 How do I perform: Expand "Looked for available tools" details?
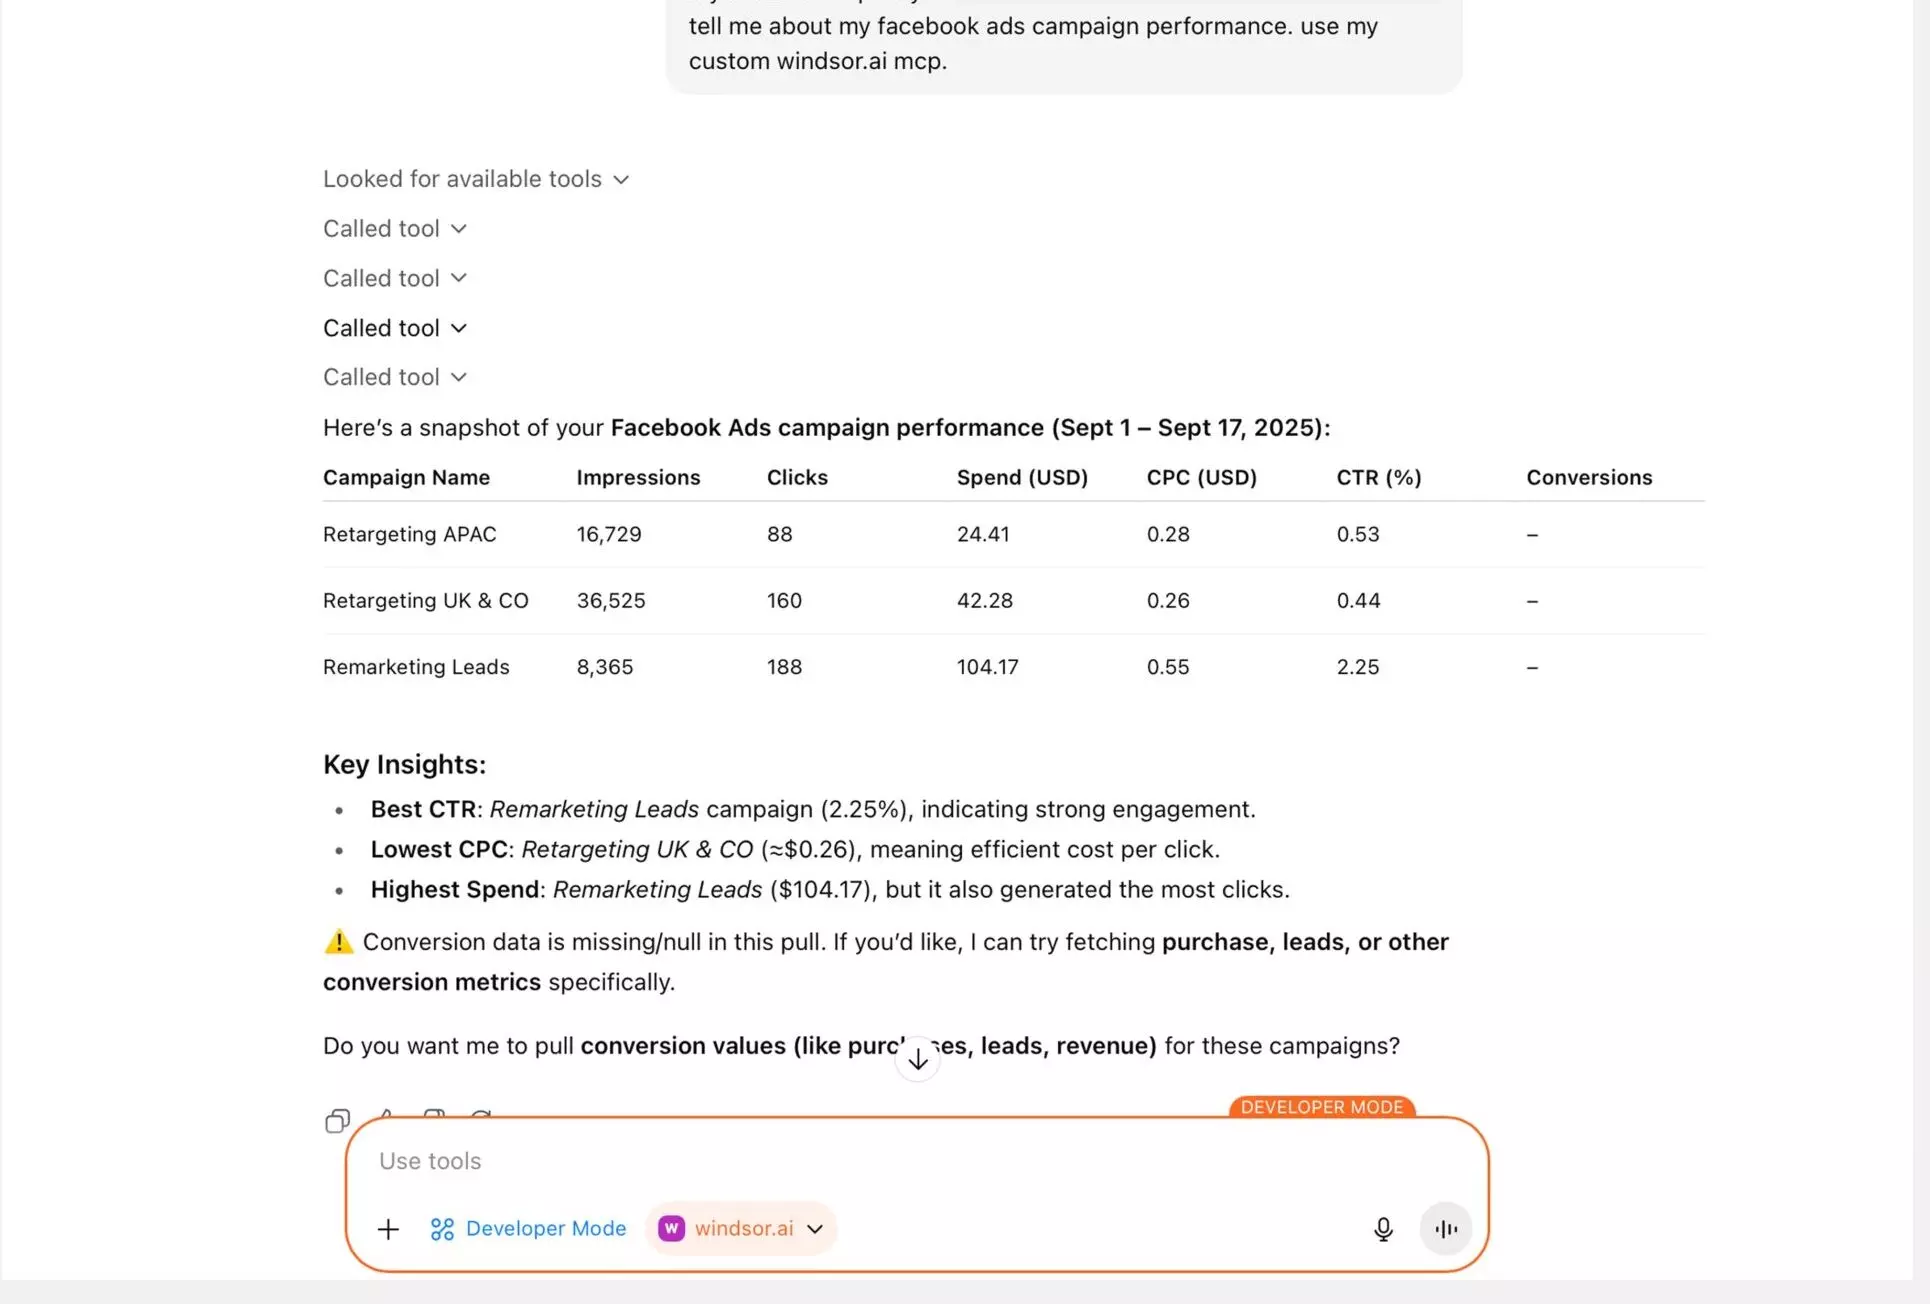(x=476, y=179)
